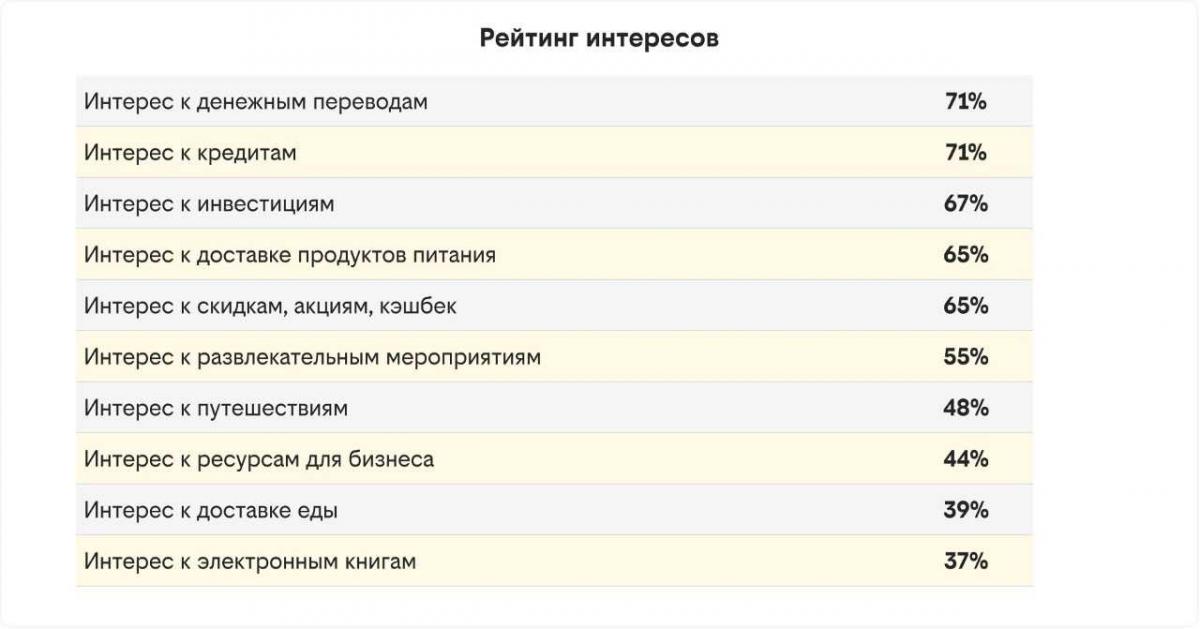
Task: Click the 48% value for путешествиям
Action: coord(966,407)
